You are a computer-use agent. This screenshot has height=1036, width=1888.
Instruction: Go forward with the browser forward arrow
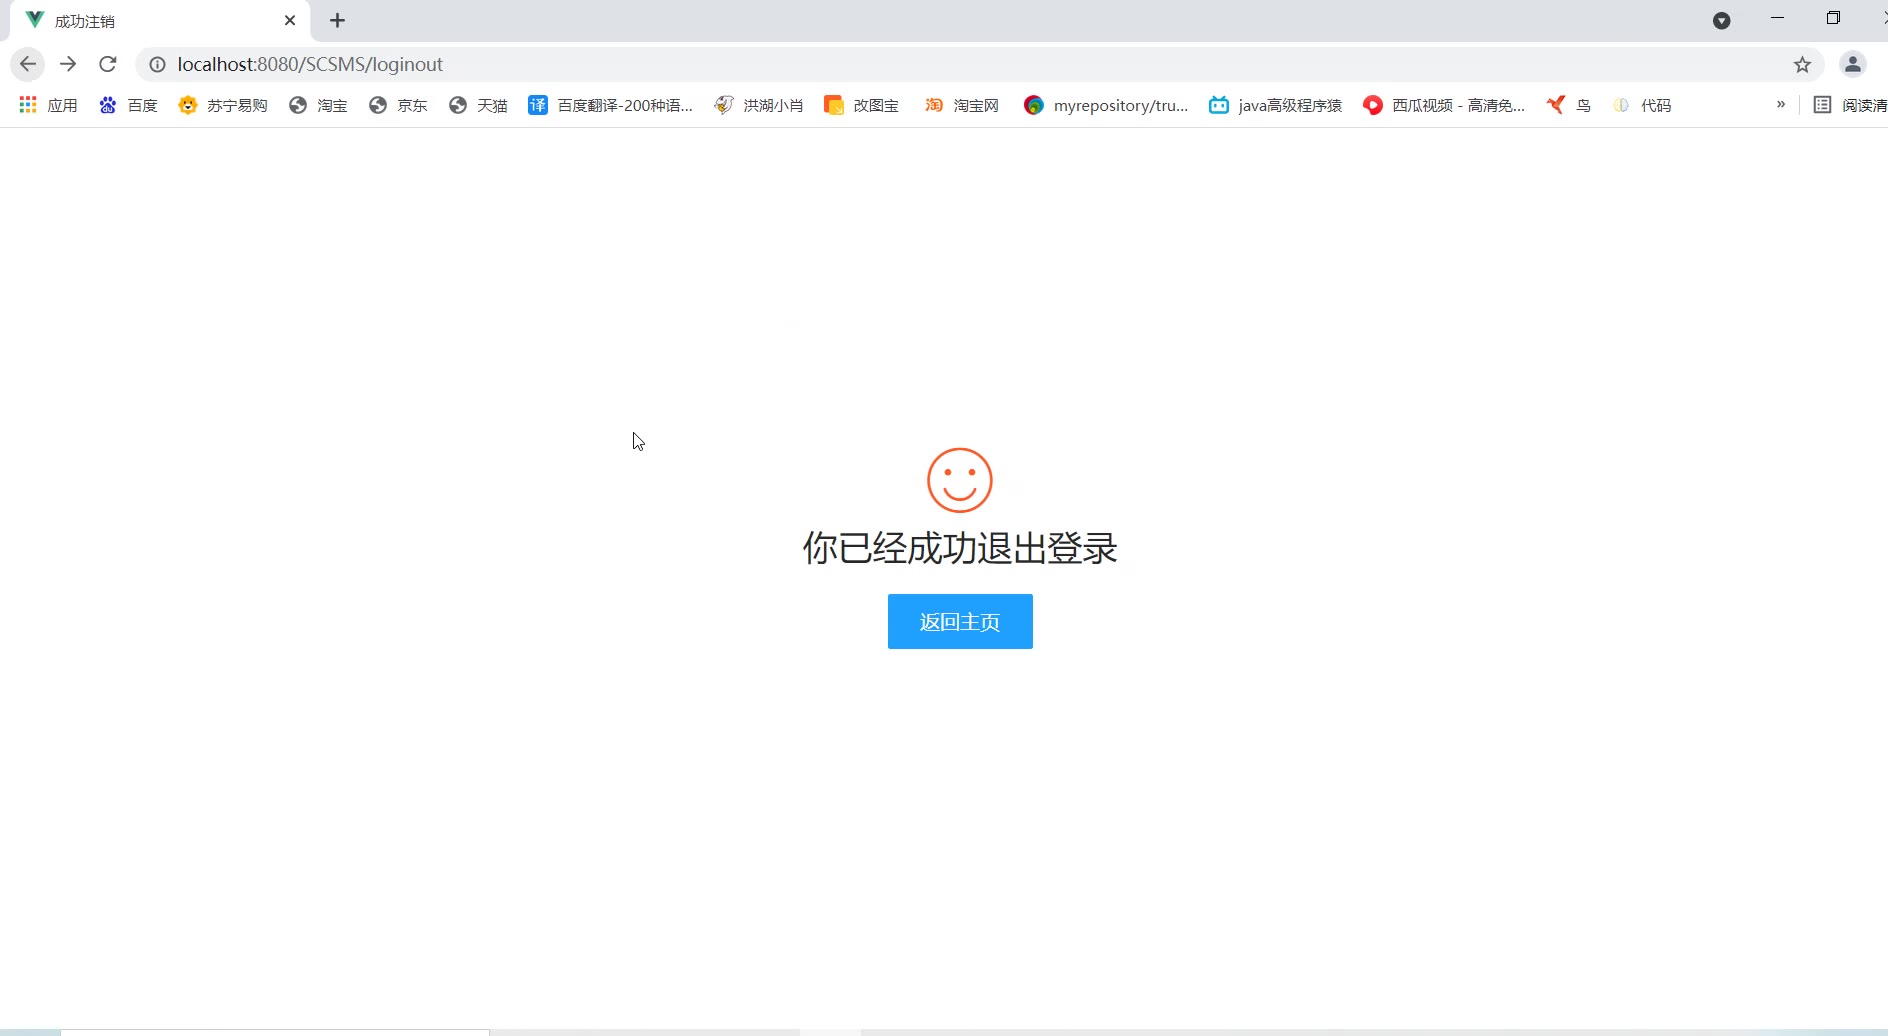(68, 64)
